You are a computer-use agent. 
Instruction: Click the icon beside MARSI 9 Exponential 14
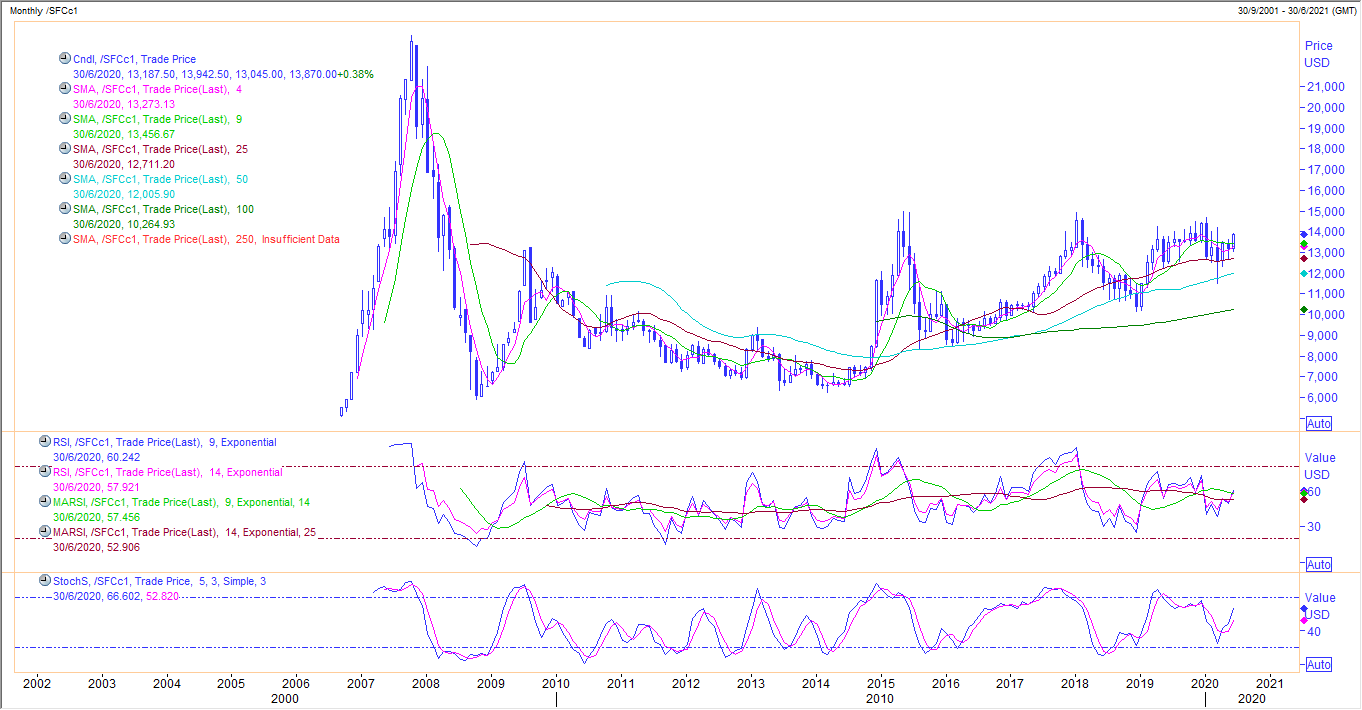coord(44,501)
